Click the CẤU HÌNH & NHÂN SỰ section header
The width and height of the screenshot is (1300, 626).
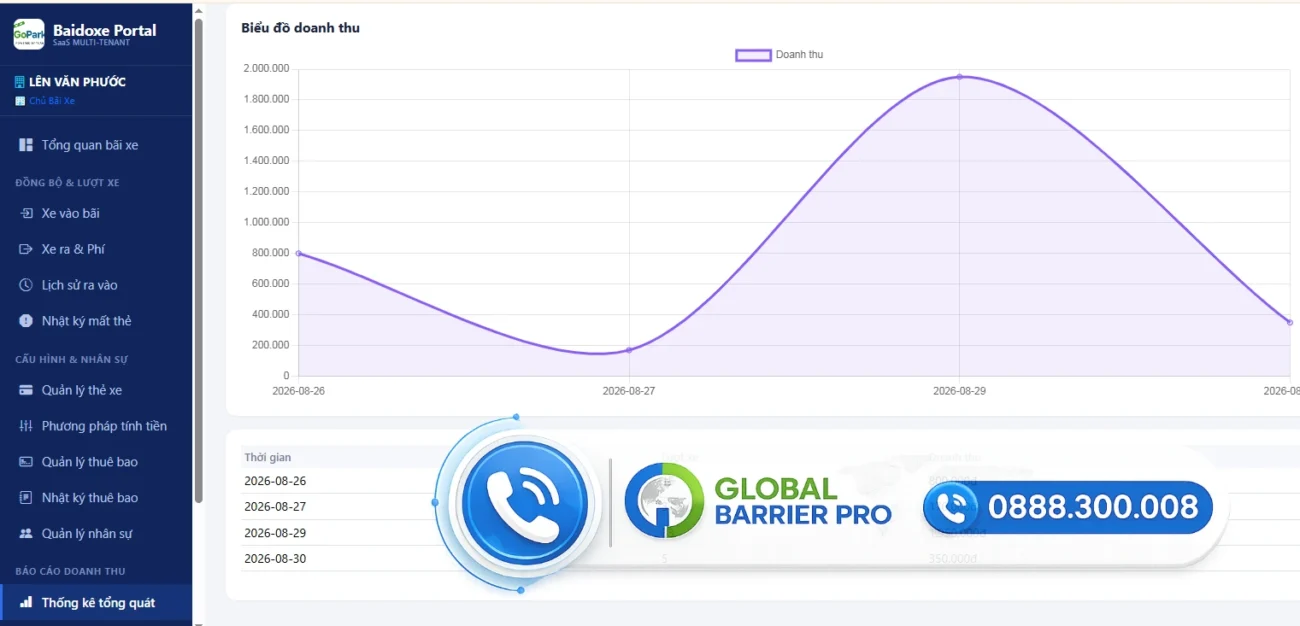pos(71,359)
